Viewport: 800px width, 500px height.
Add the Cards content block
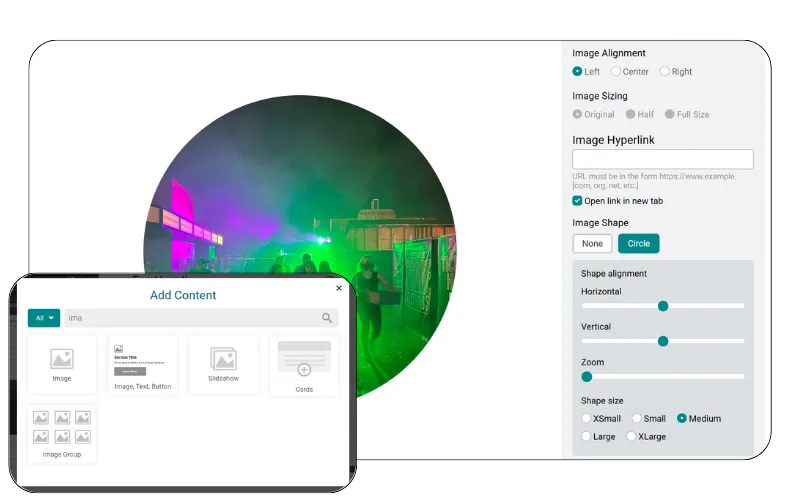coord(304,366)
